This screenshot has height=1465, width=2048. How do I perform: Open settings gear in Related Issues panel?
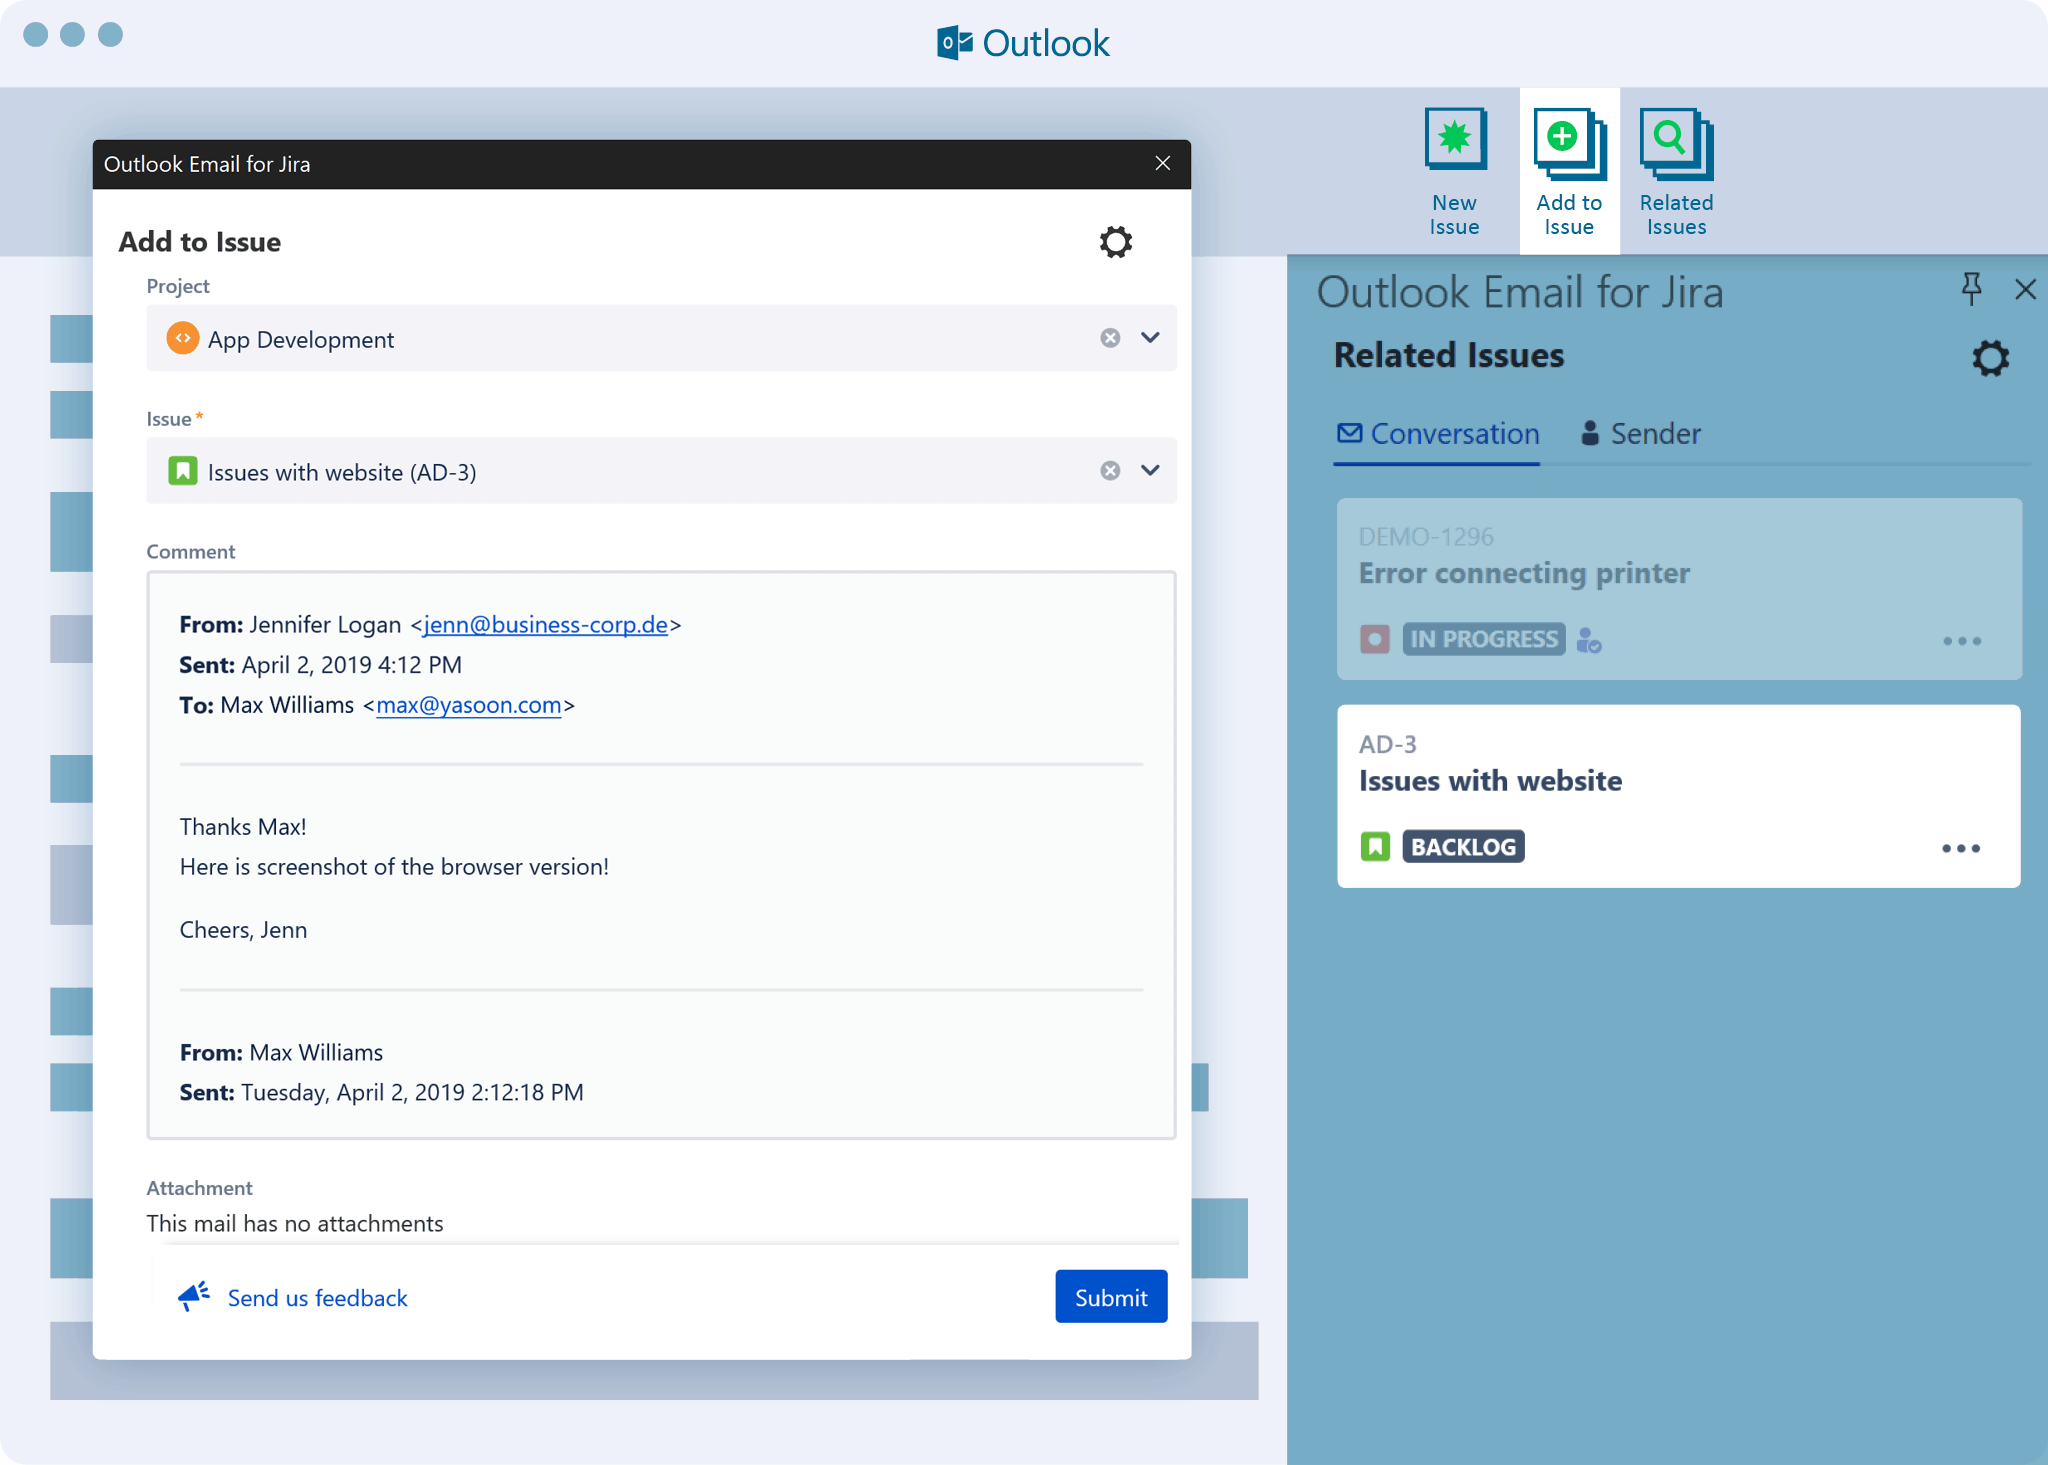(x=1990, y=358)
